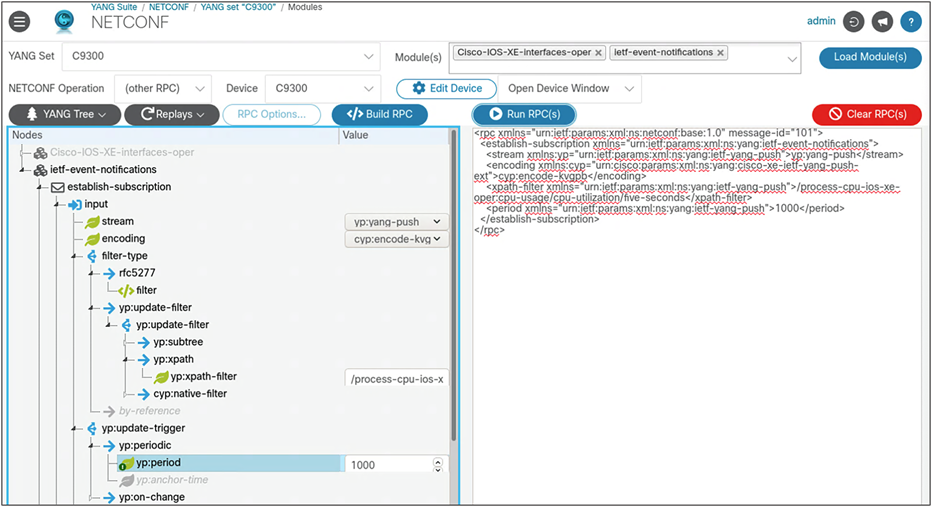The image size is (932, 507).
Task: Click the logout icon beside admin
Action: click(854, 22)
